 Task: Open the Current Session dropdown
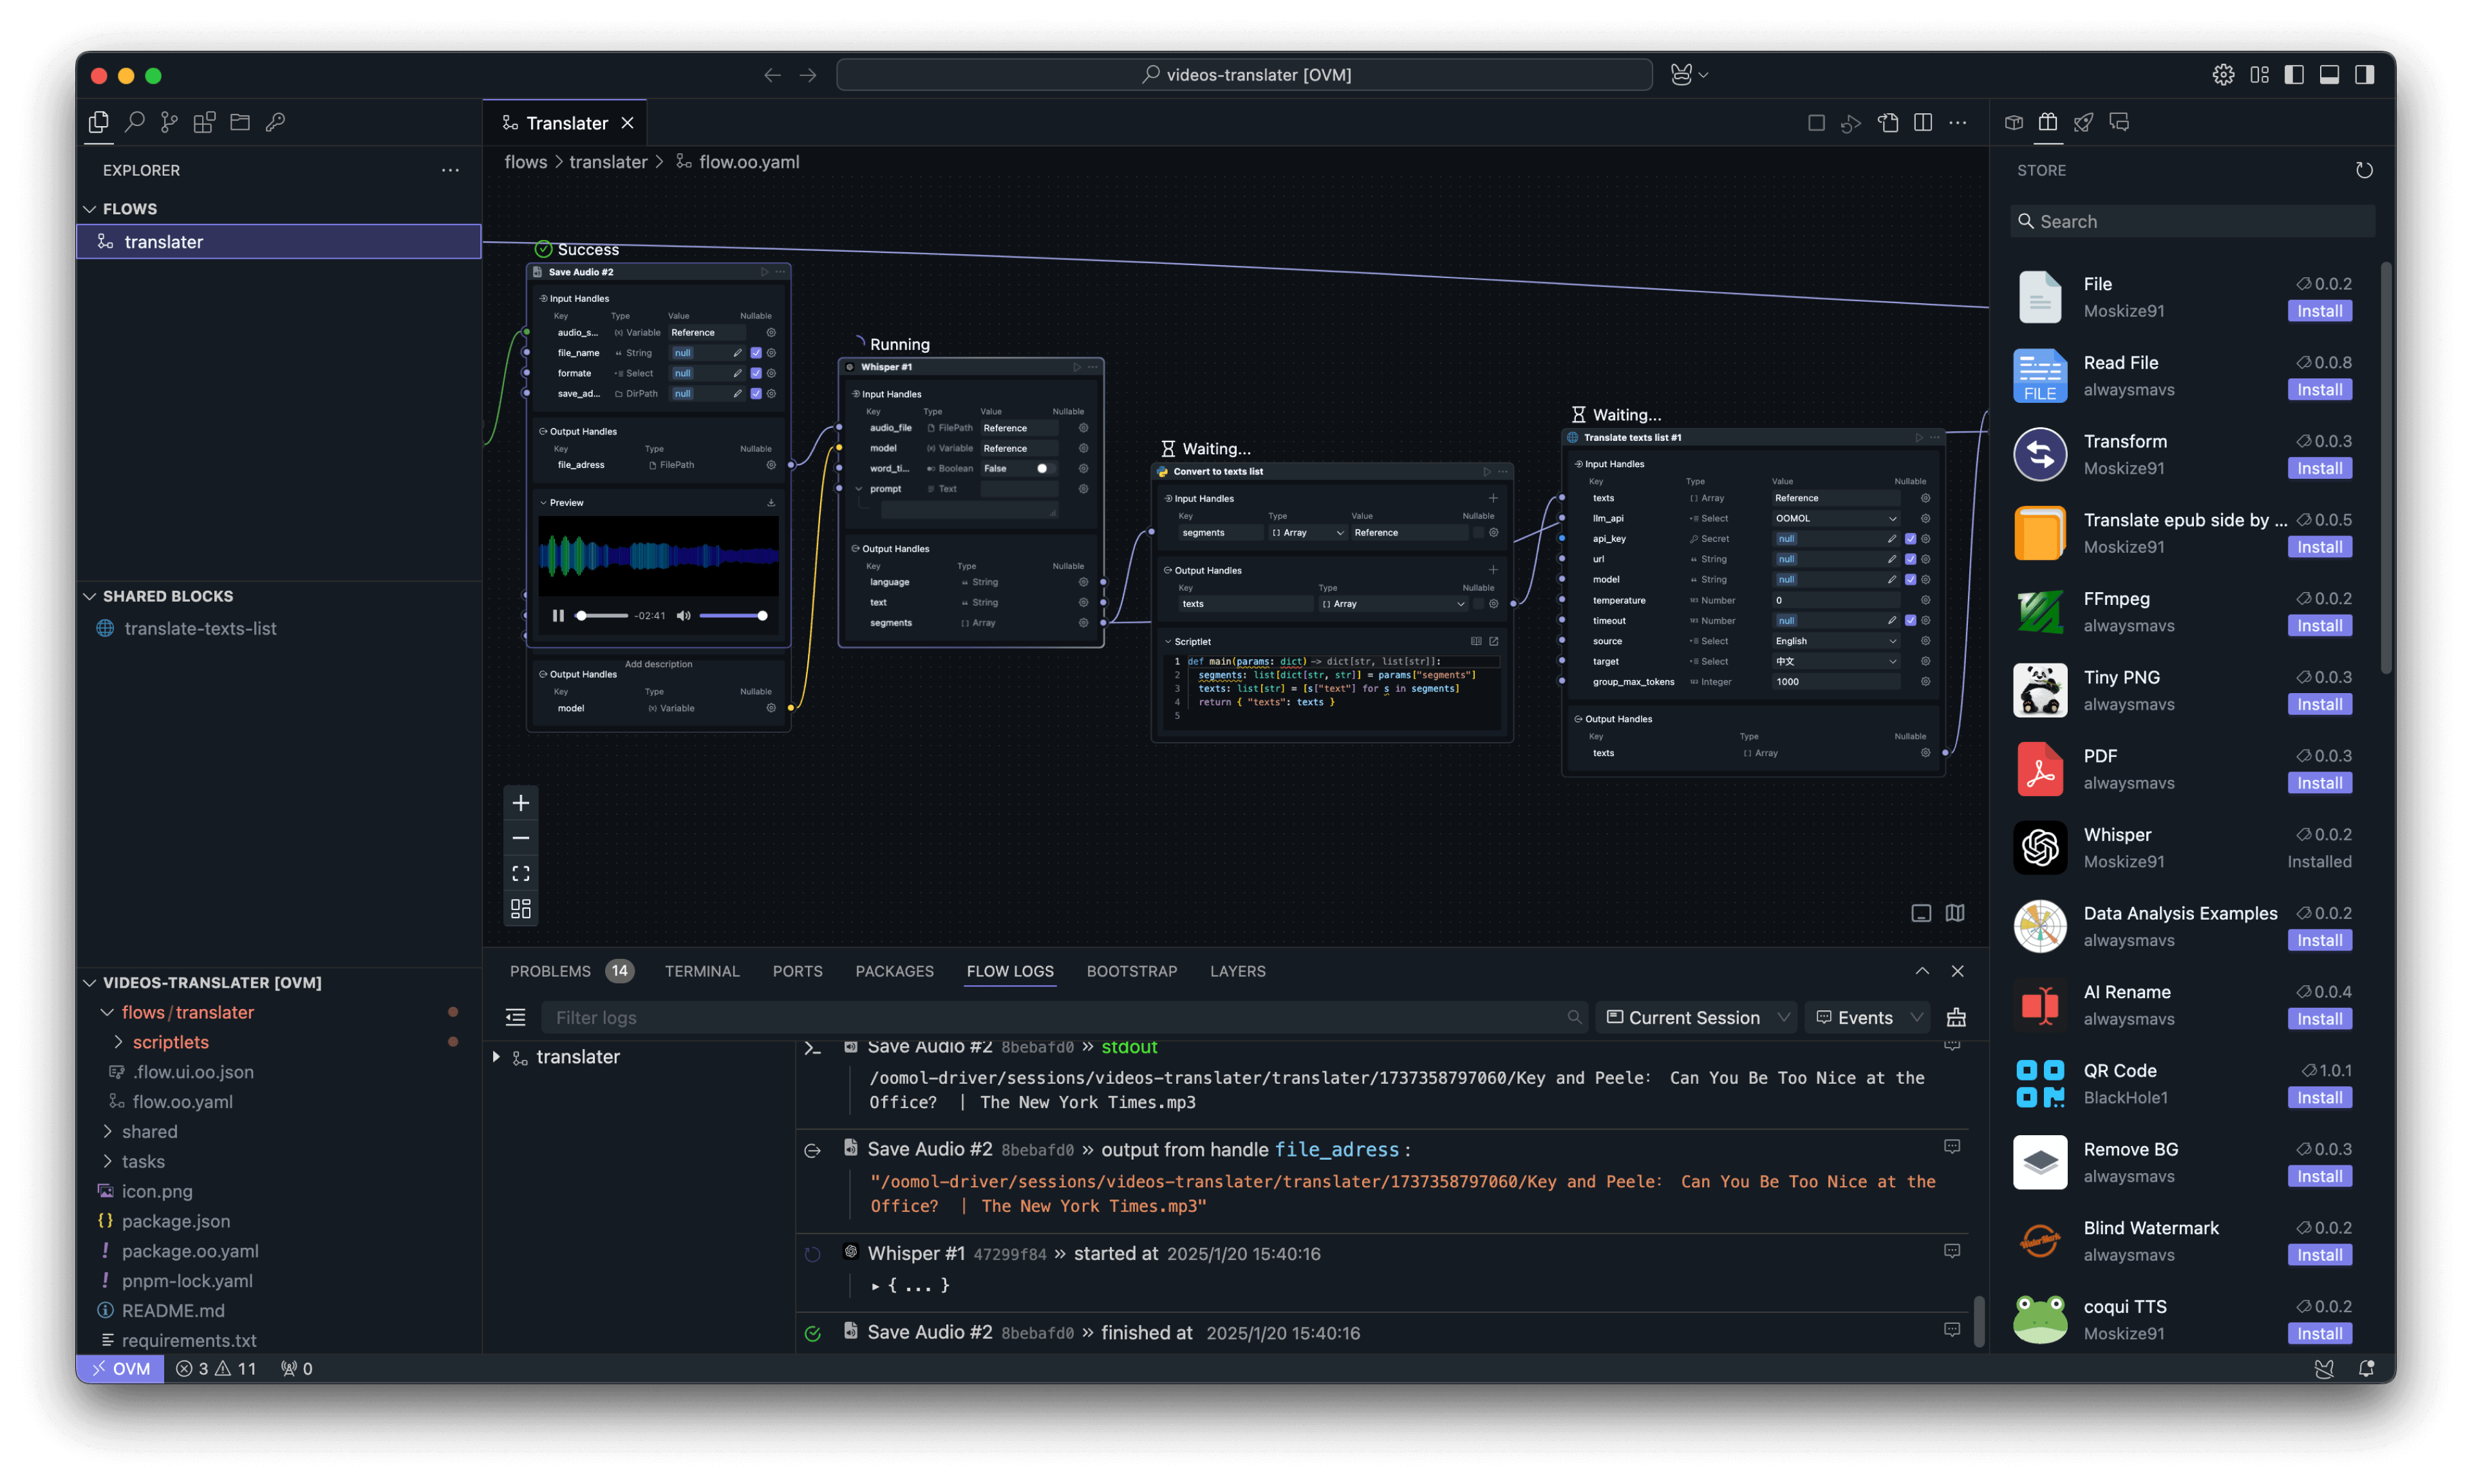point(1695,1018)
